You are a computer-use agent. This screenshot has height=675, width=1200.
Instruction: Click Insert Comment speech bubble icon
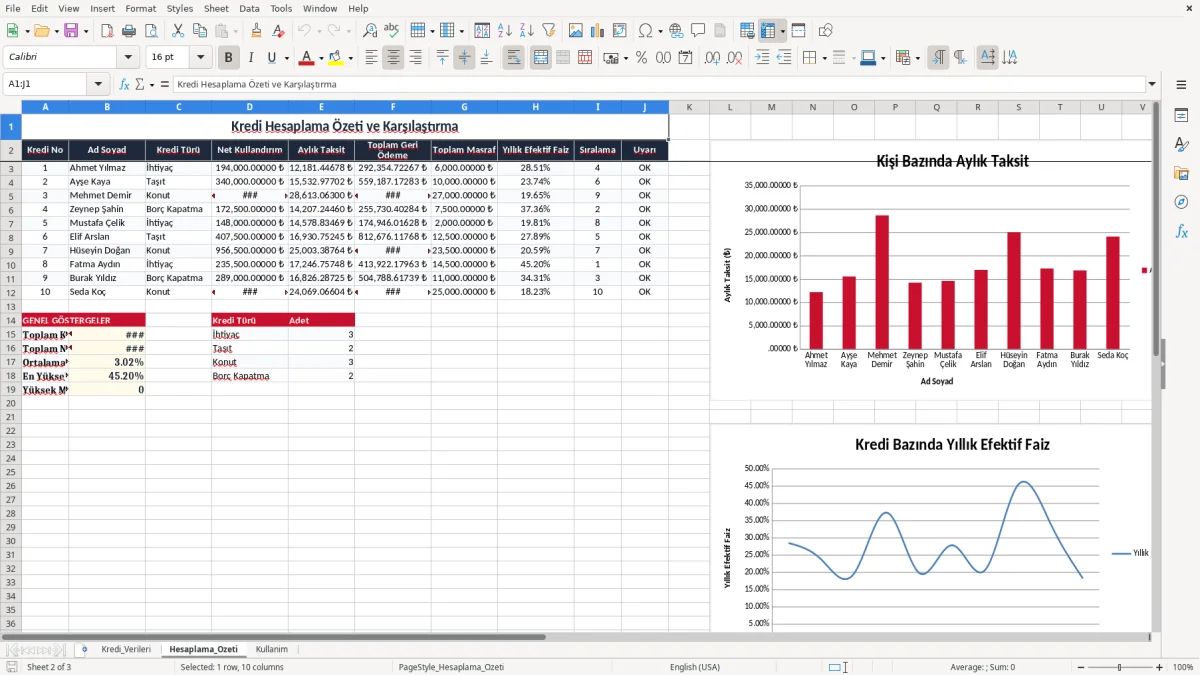click(x=698, y=31)
